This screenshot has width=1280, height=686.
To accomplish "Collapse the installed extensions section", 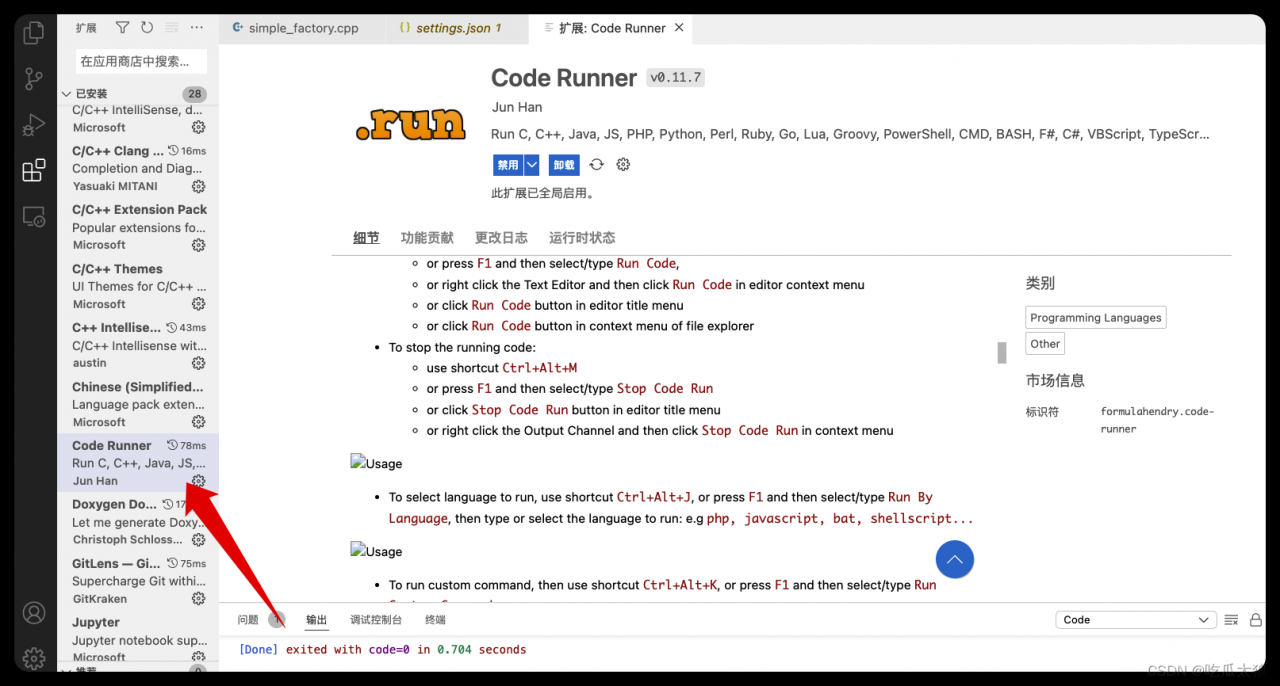I will click(x=66, y=94).
